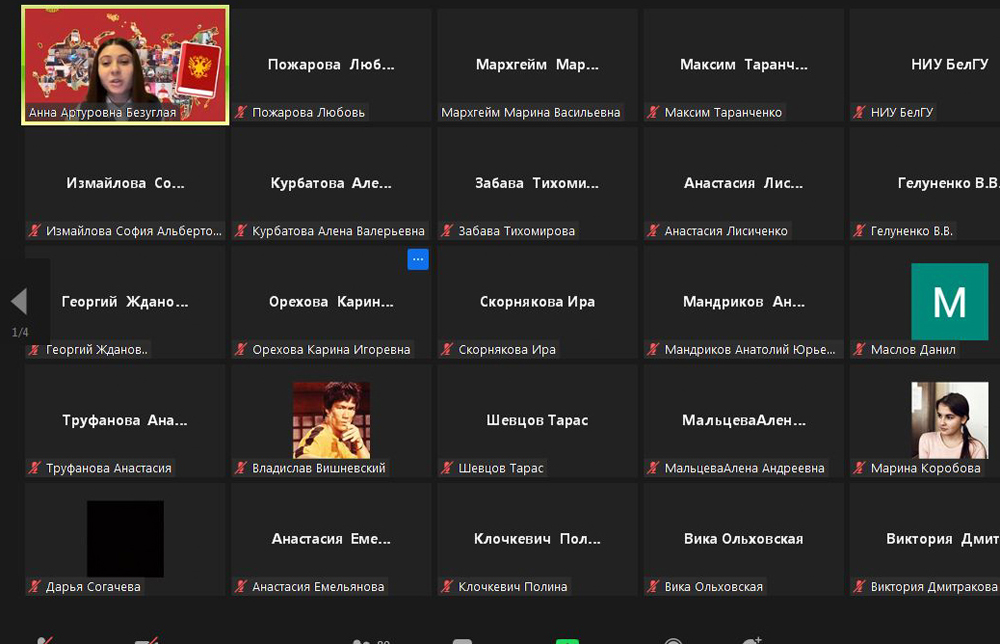Viewport: 1000px width, 644px height.
Task: Click muted mic icon beside НИУ БелГУ label
Action: click(859, 112)
